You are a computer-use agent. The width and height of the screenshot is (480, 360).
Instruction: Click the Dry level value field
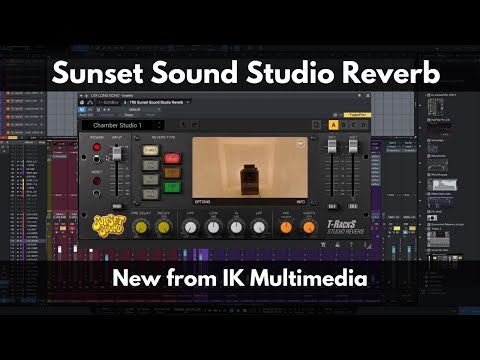click(x=332, y=206)
